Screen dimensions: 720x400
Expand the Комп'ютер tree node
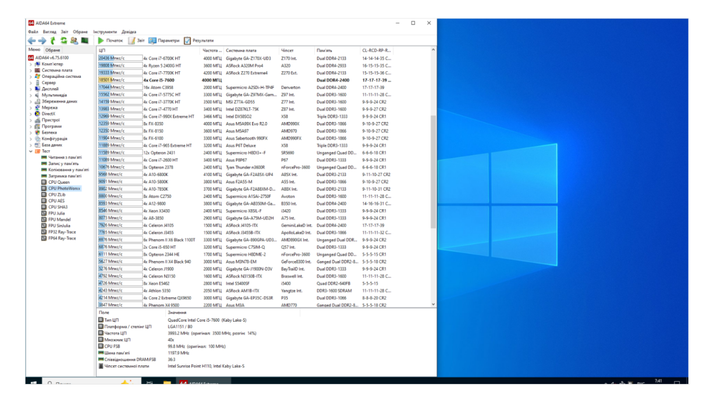tap(31, 64)
